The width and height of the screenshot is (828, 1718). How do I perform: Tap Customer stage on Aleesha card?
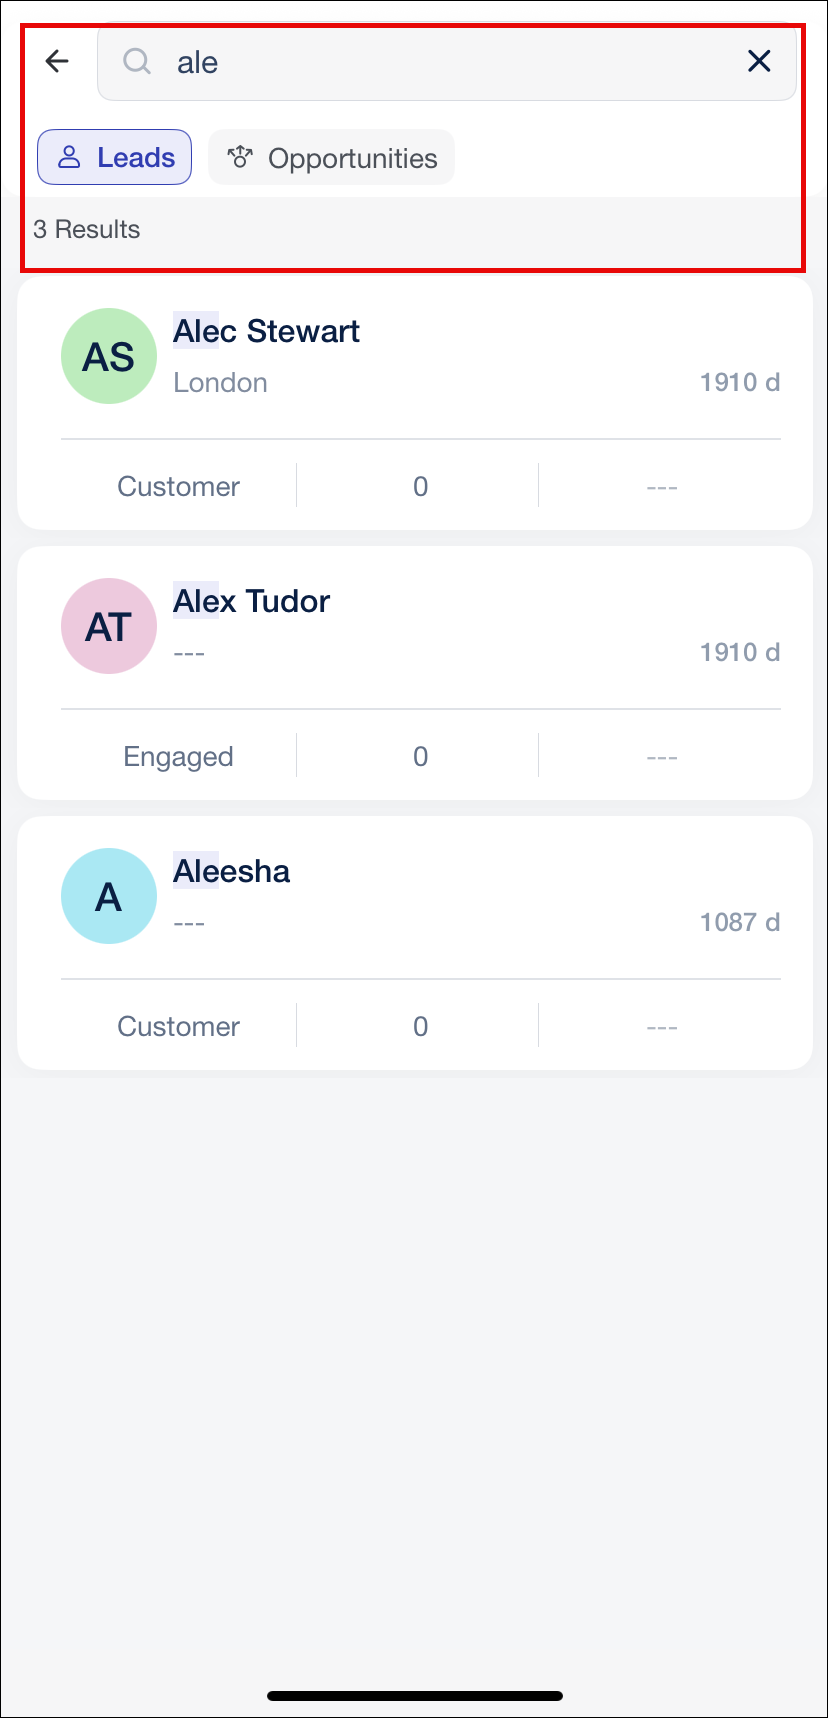pos(178,1026)
